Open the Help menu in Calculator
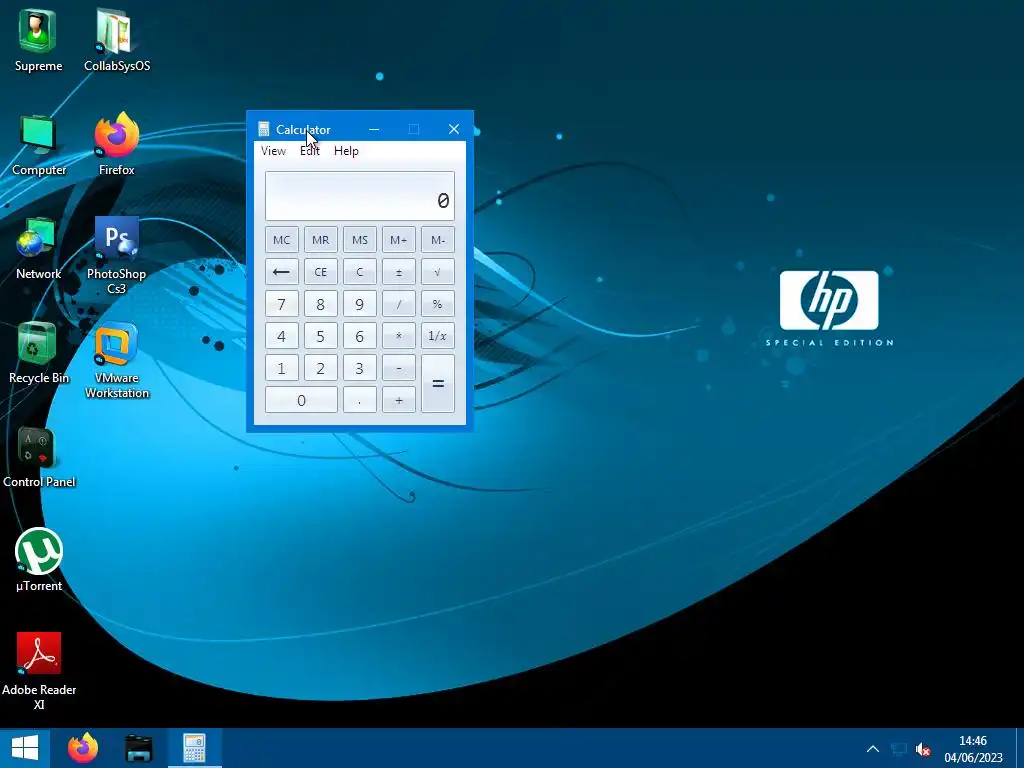Screen dimensions: 1024x768 (x=346, y=151)
